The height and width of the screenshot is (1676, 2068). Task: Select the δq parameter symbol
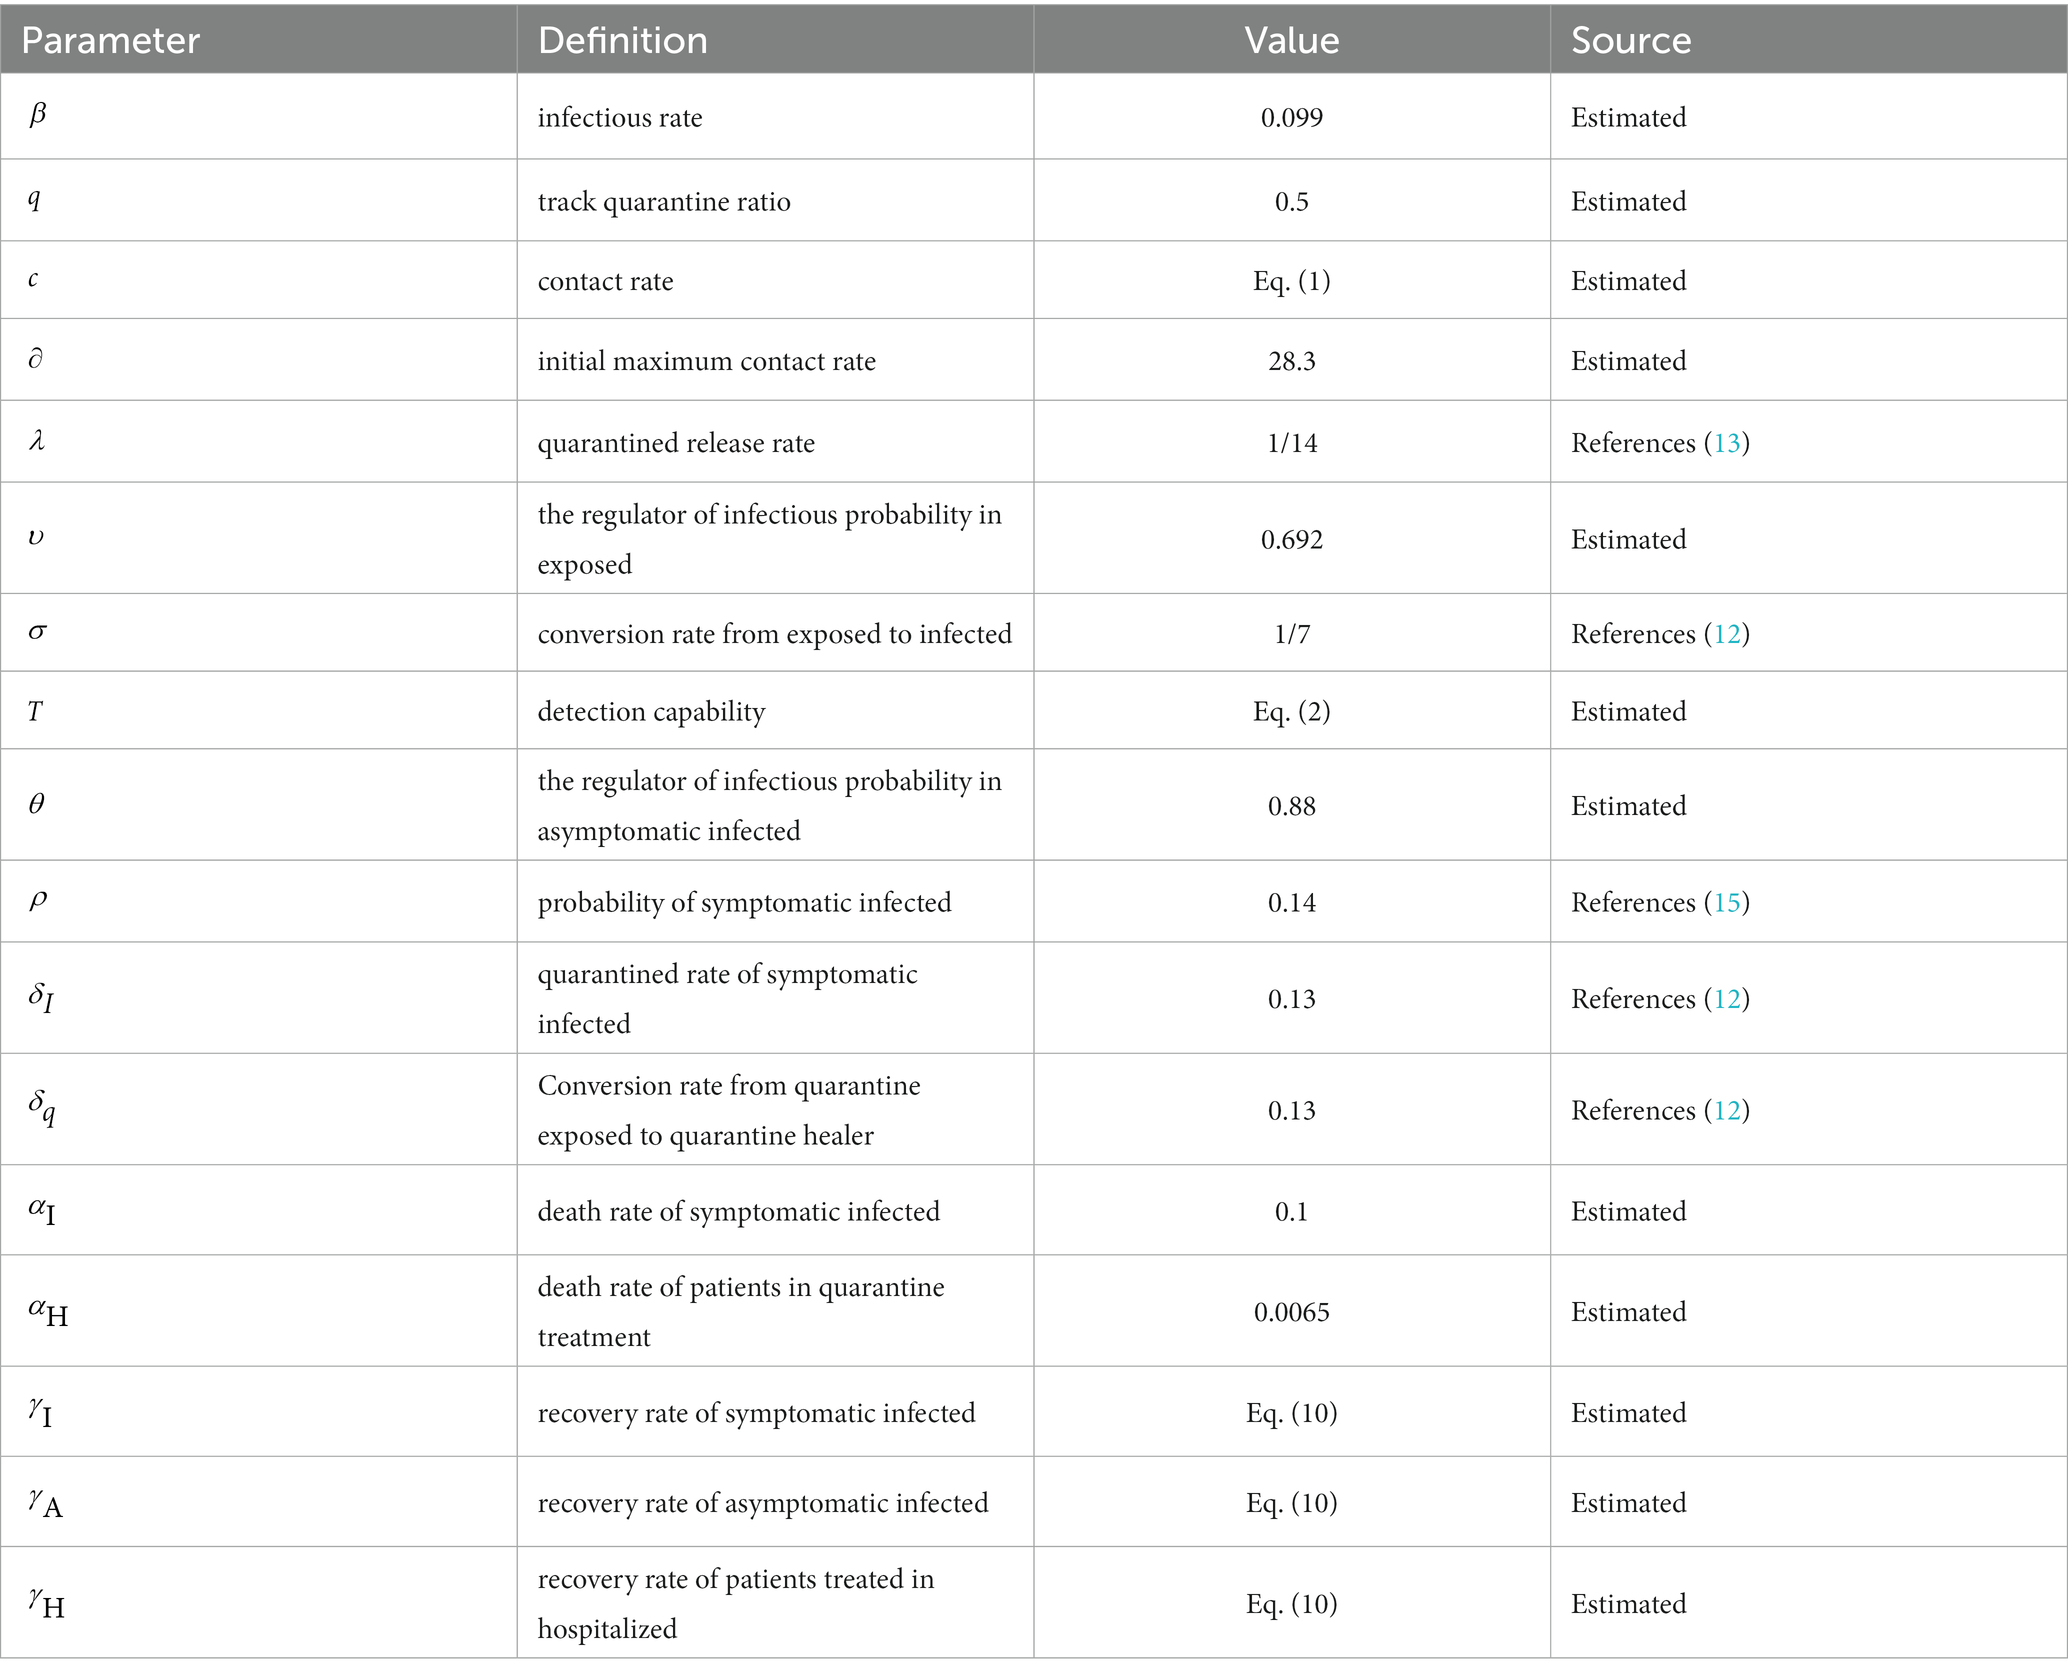coord(42,1107)
